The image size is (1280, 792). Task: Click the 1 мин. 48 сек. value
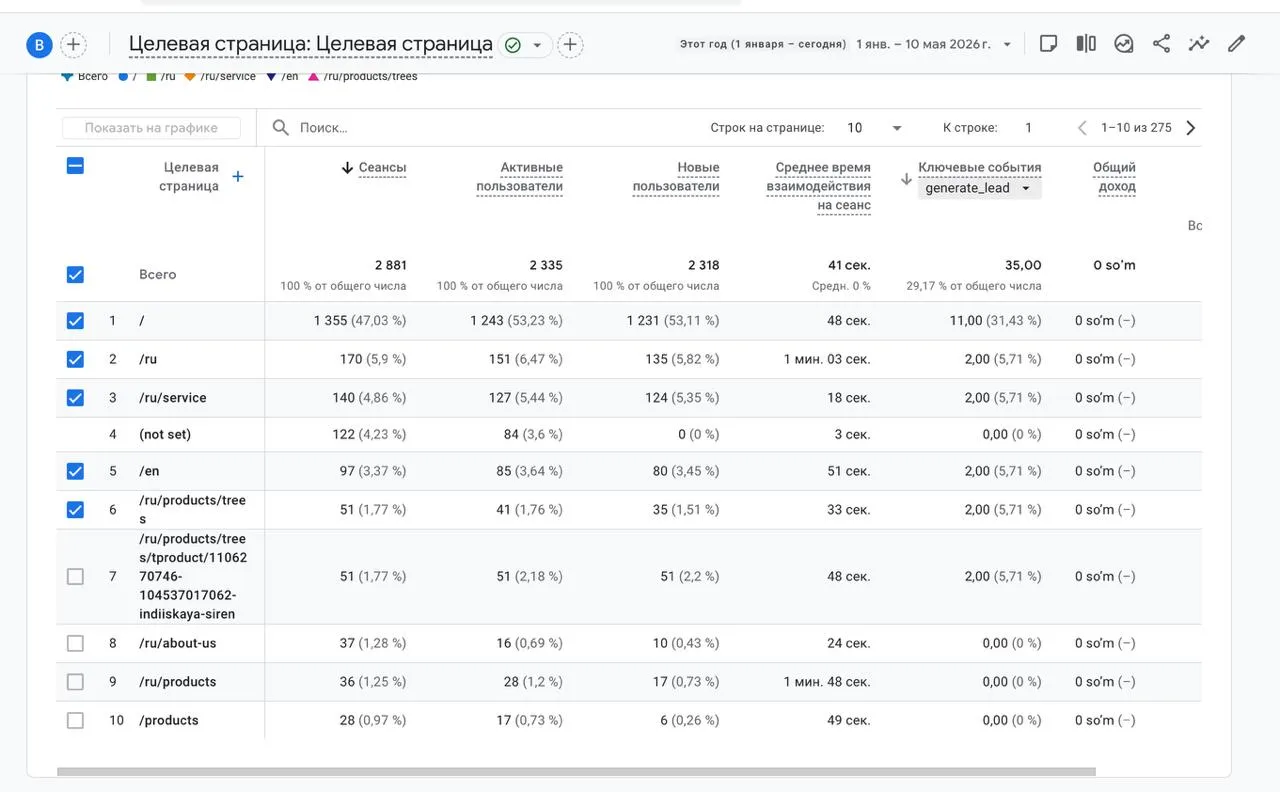pyautogui.click(x=827, y=682)
